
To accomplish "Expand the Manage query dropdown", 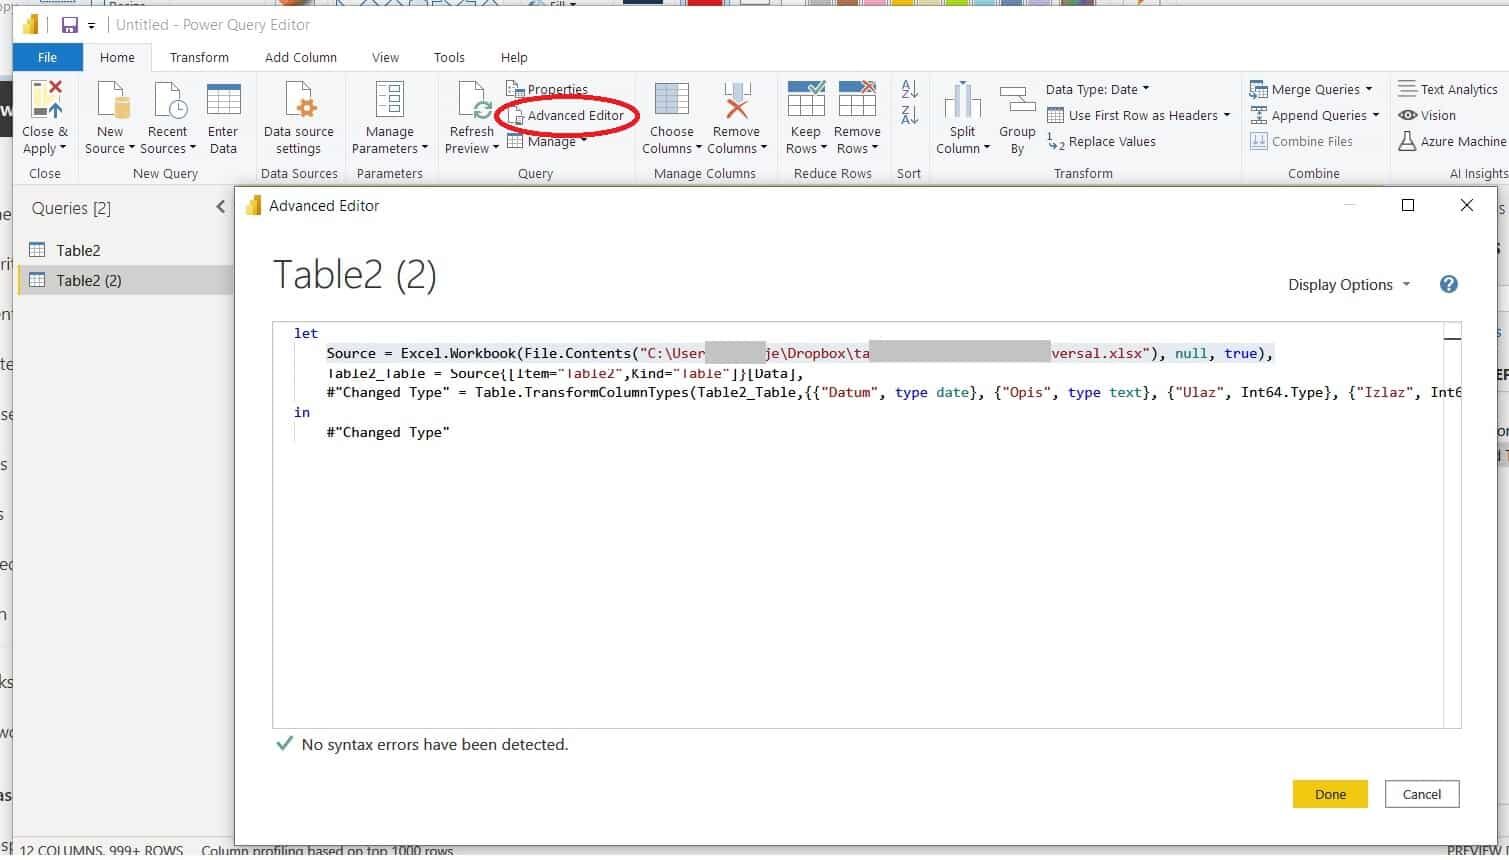I will tap(583, 141).
